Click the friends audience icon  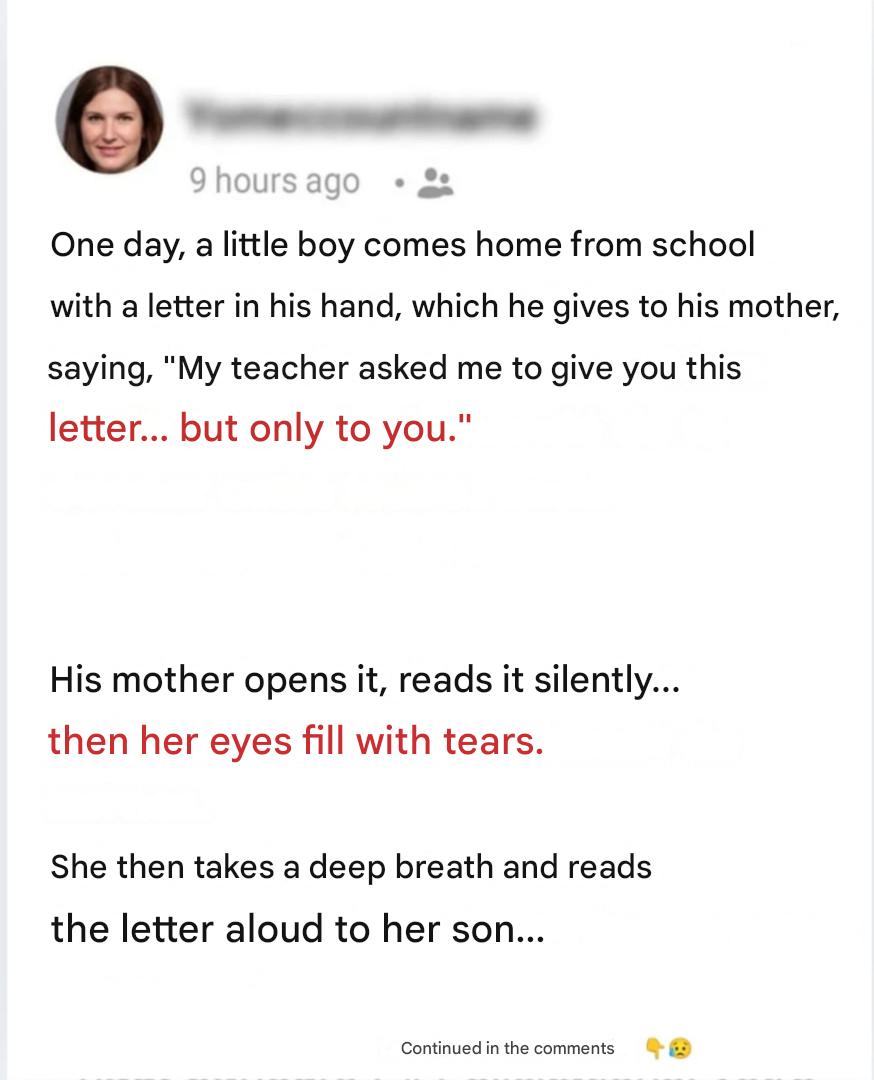[435, 182]
